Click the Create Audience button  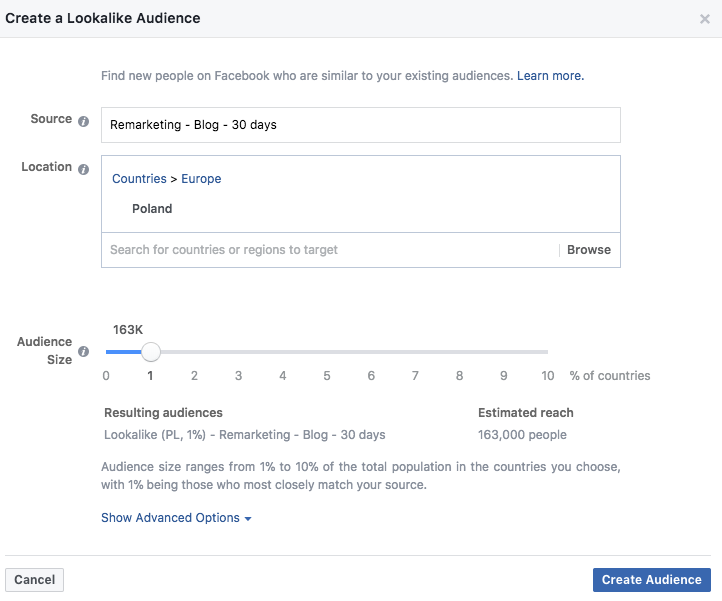click(651, 580)
